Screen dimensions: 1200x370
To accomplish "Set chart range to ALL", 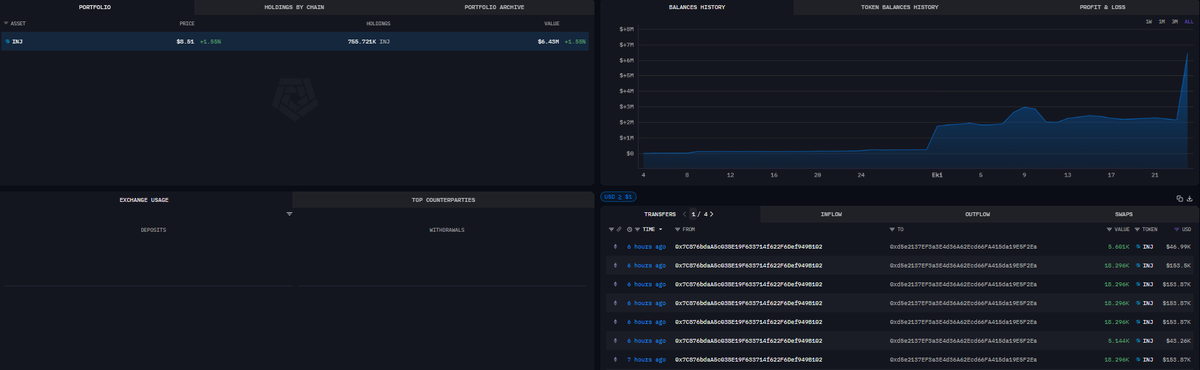I will click(1189, 21).
